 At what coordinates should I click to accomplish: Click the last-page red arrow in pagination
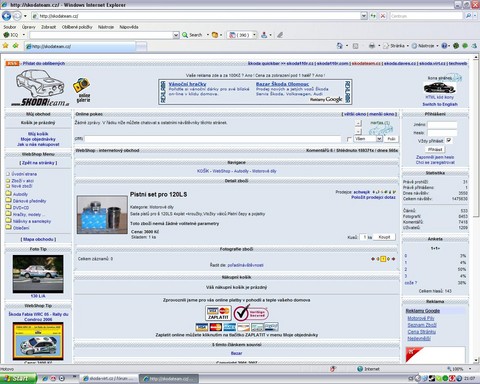click(394, 259)
